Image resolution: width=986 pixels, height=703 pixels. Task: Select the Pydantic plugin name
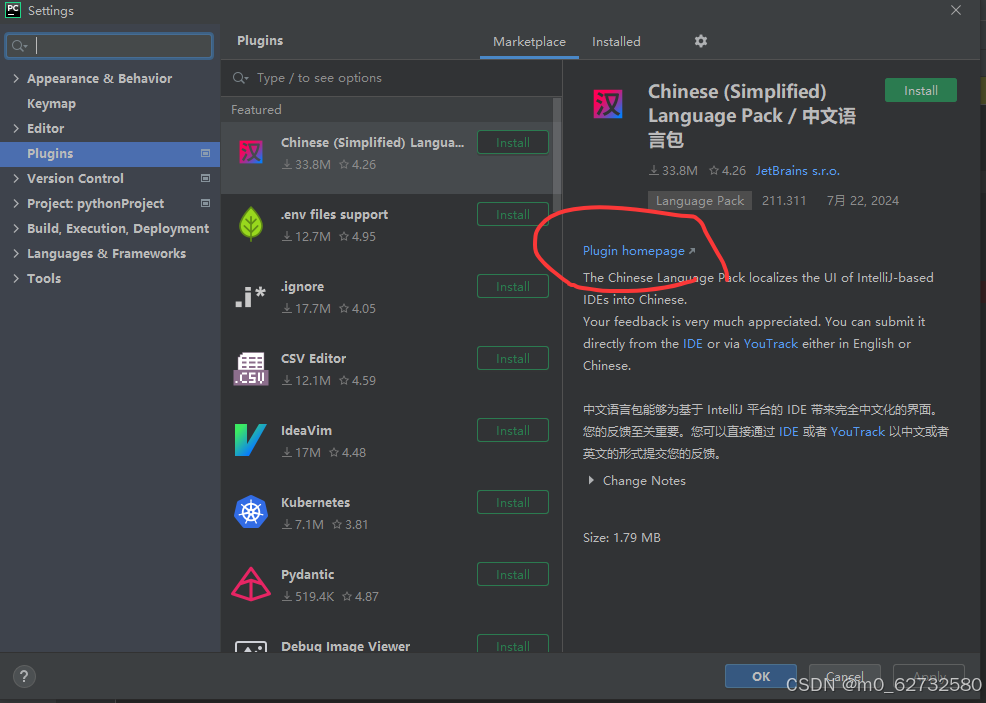tap(307, 575)
